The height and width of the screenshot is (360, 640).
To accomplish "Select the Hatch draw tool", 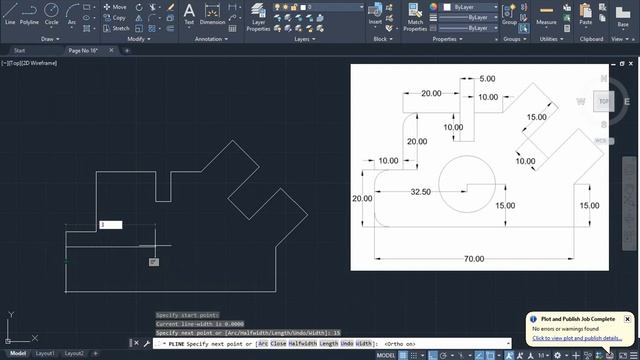I will [x=87, y=29].
